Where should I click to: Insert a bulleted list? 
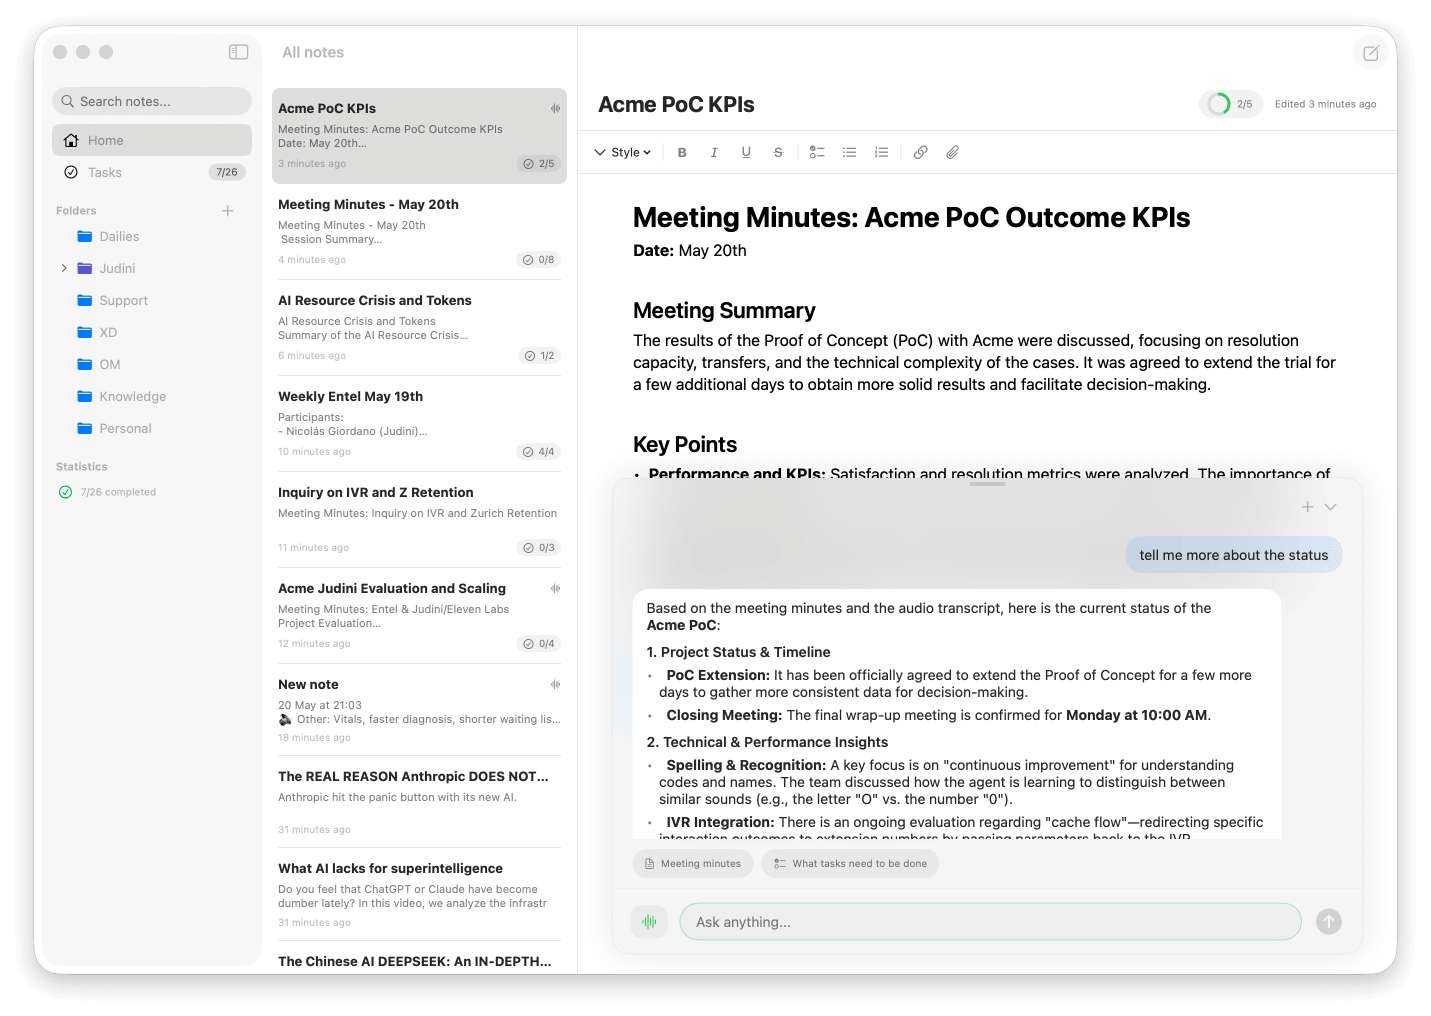849,153
